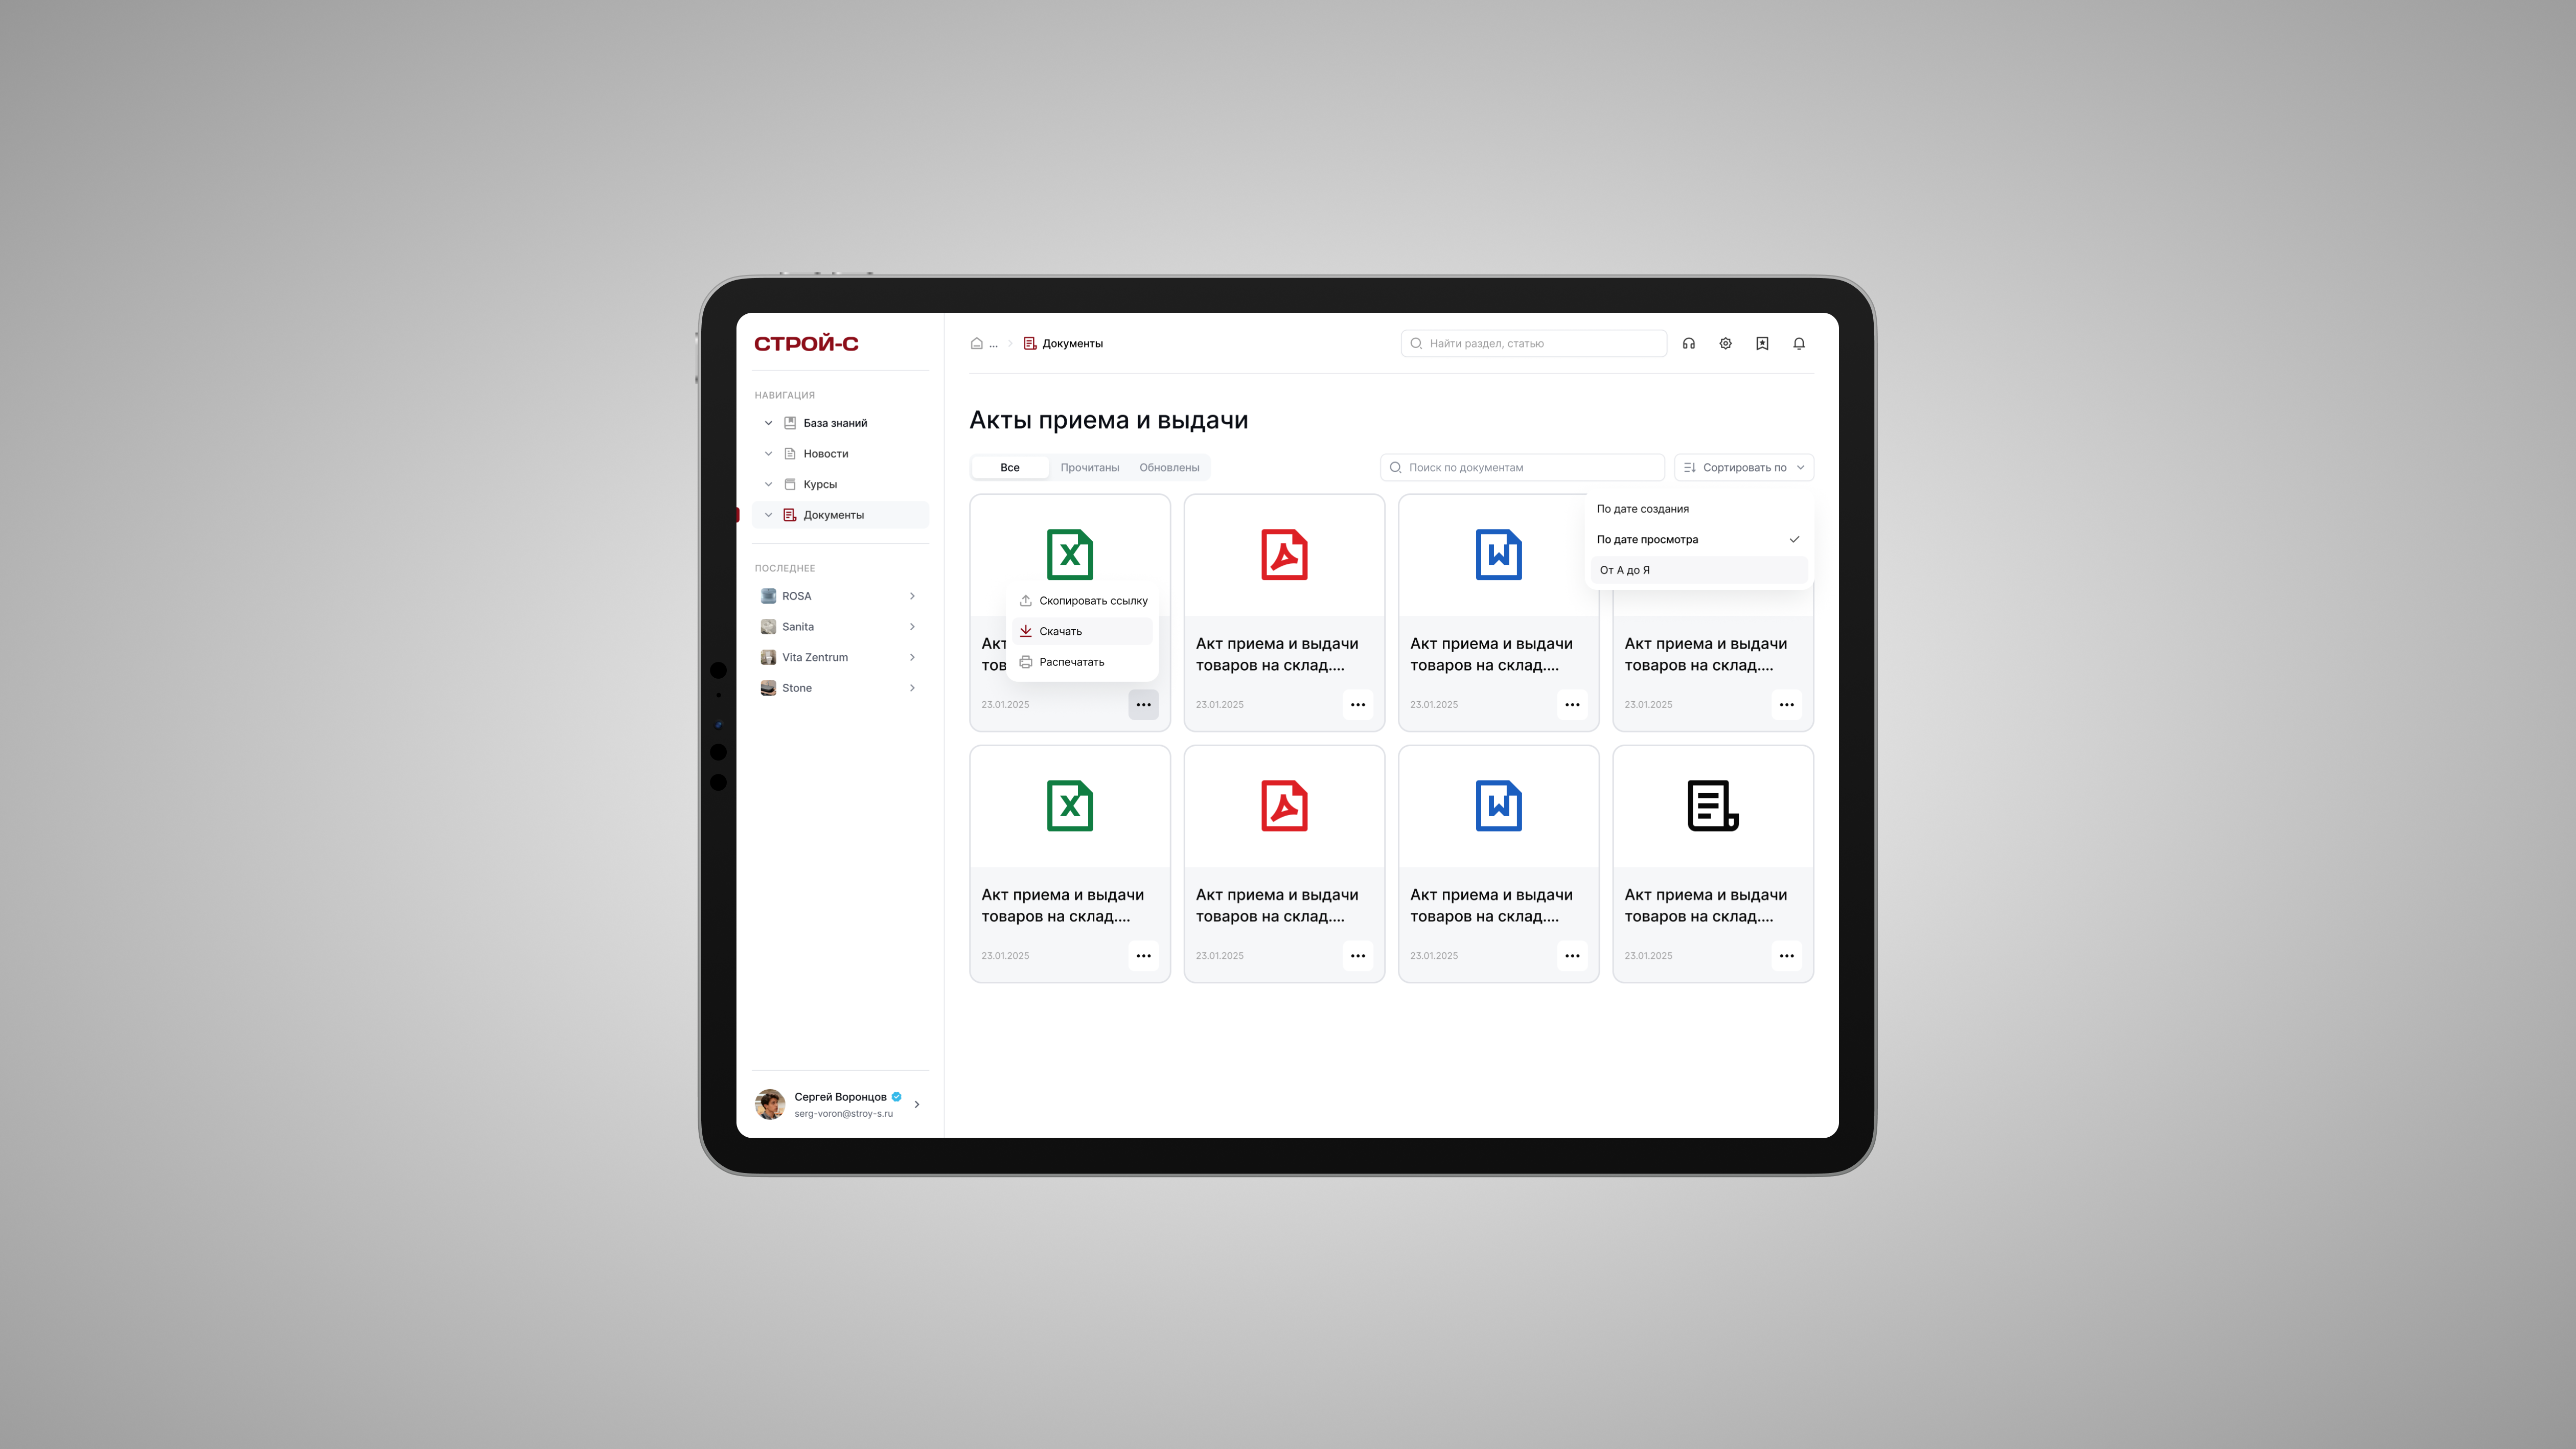Click 'Поиск по документам' search field

pos(1522,467)
